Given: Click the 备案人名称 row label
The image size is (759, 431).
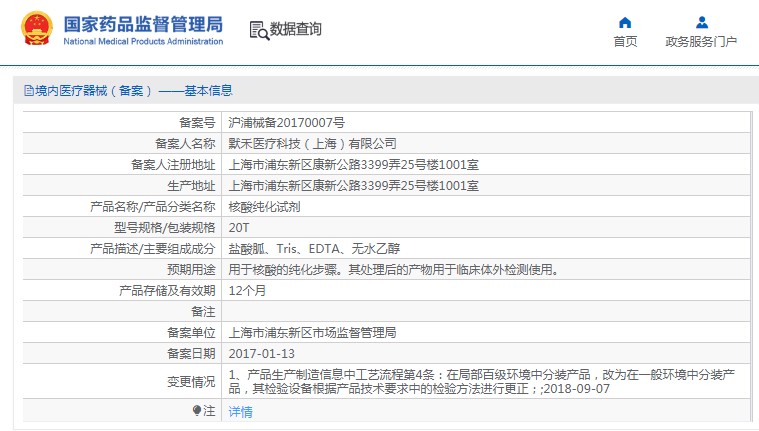Looking at the screenshot, I should (x=185, y=143).
